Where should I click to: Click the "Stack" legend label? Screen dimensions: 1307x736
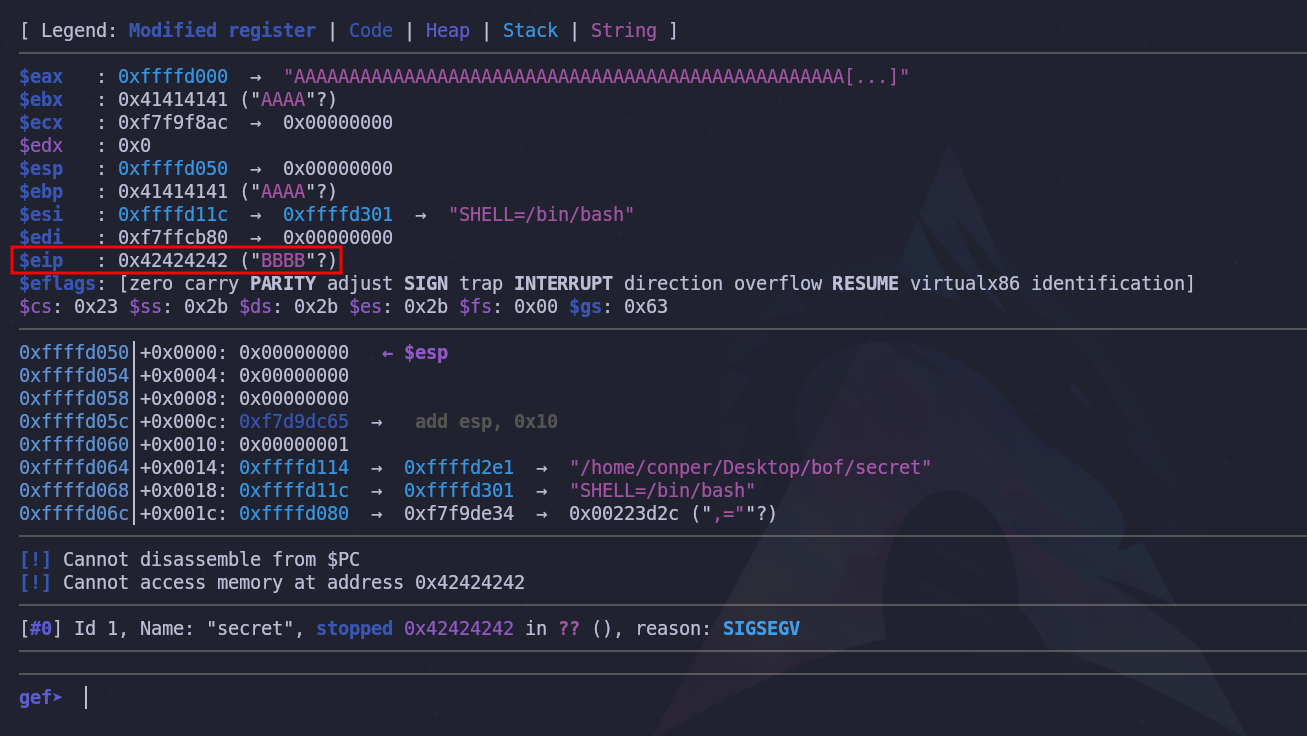click(x=530, y=30)
